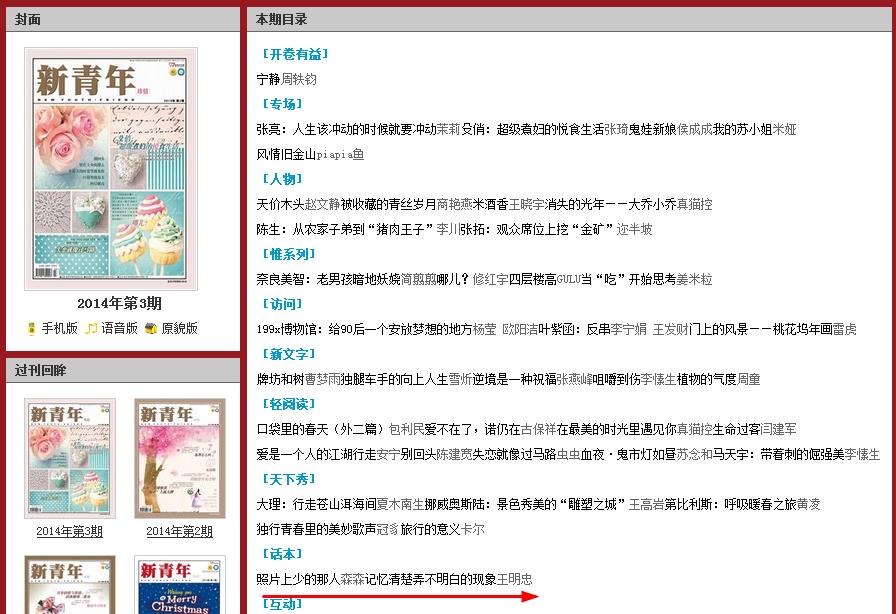
Task: Open the 语音版 audio edition link
Action: coord(119,328)
